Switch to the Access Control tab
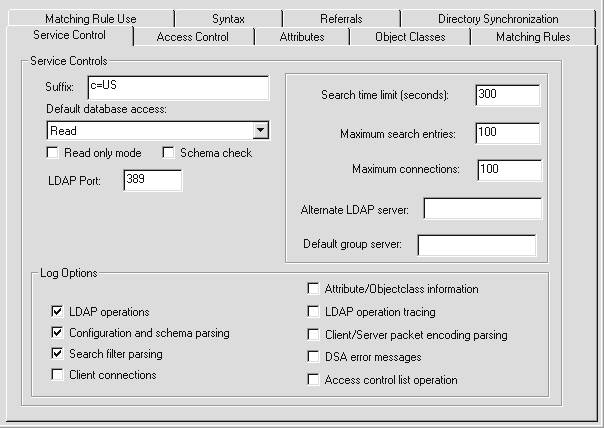This screenshot has width=604, height=428. pyautogui.click(x=193, y=37)
